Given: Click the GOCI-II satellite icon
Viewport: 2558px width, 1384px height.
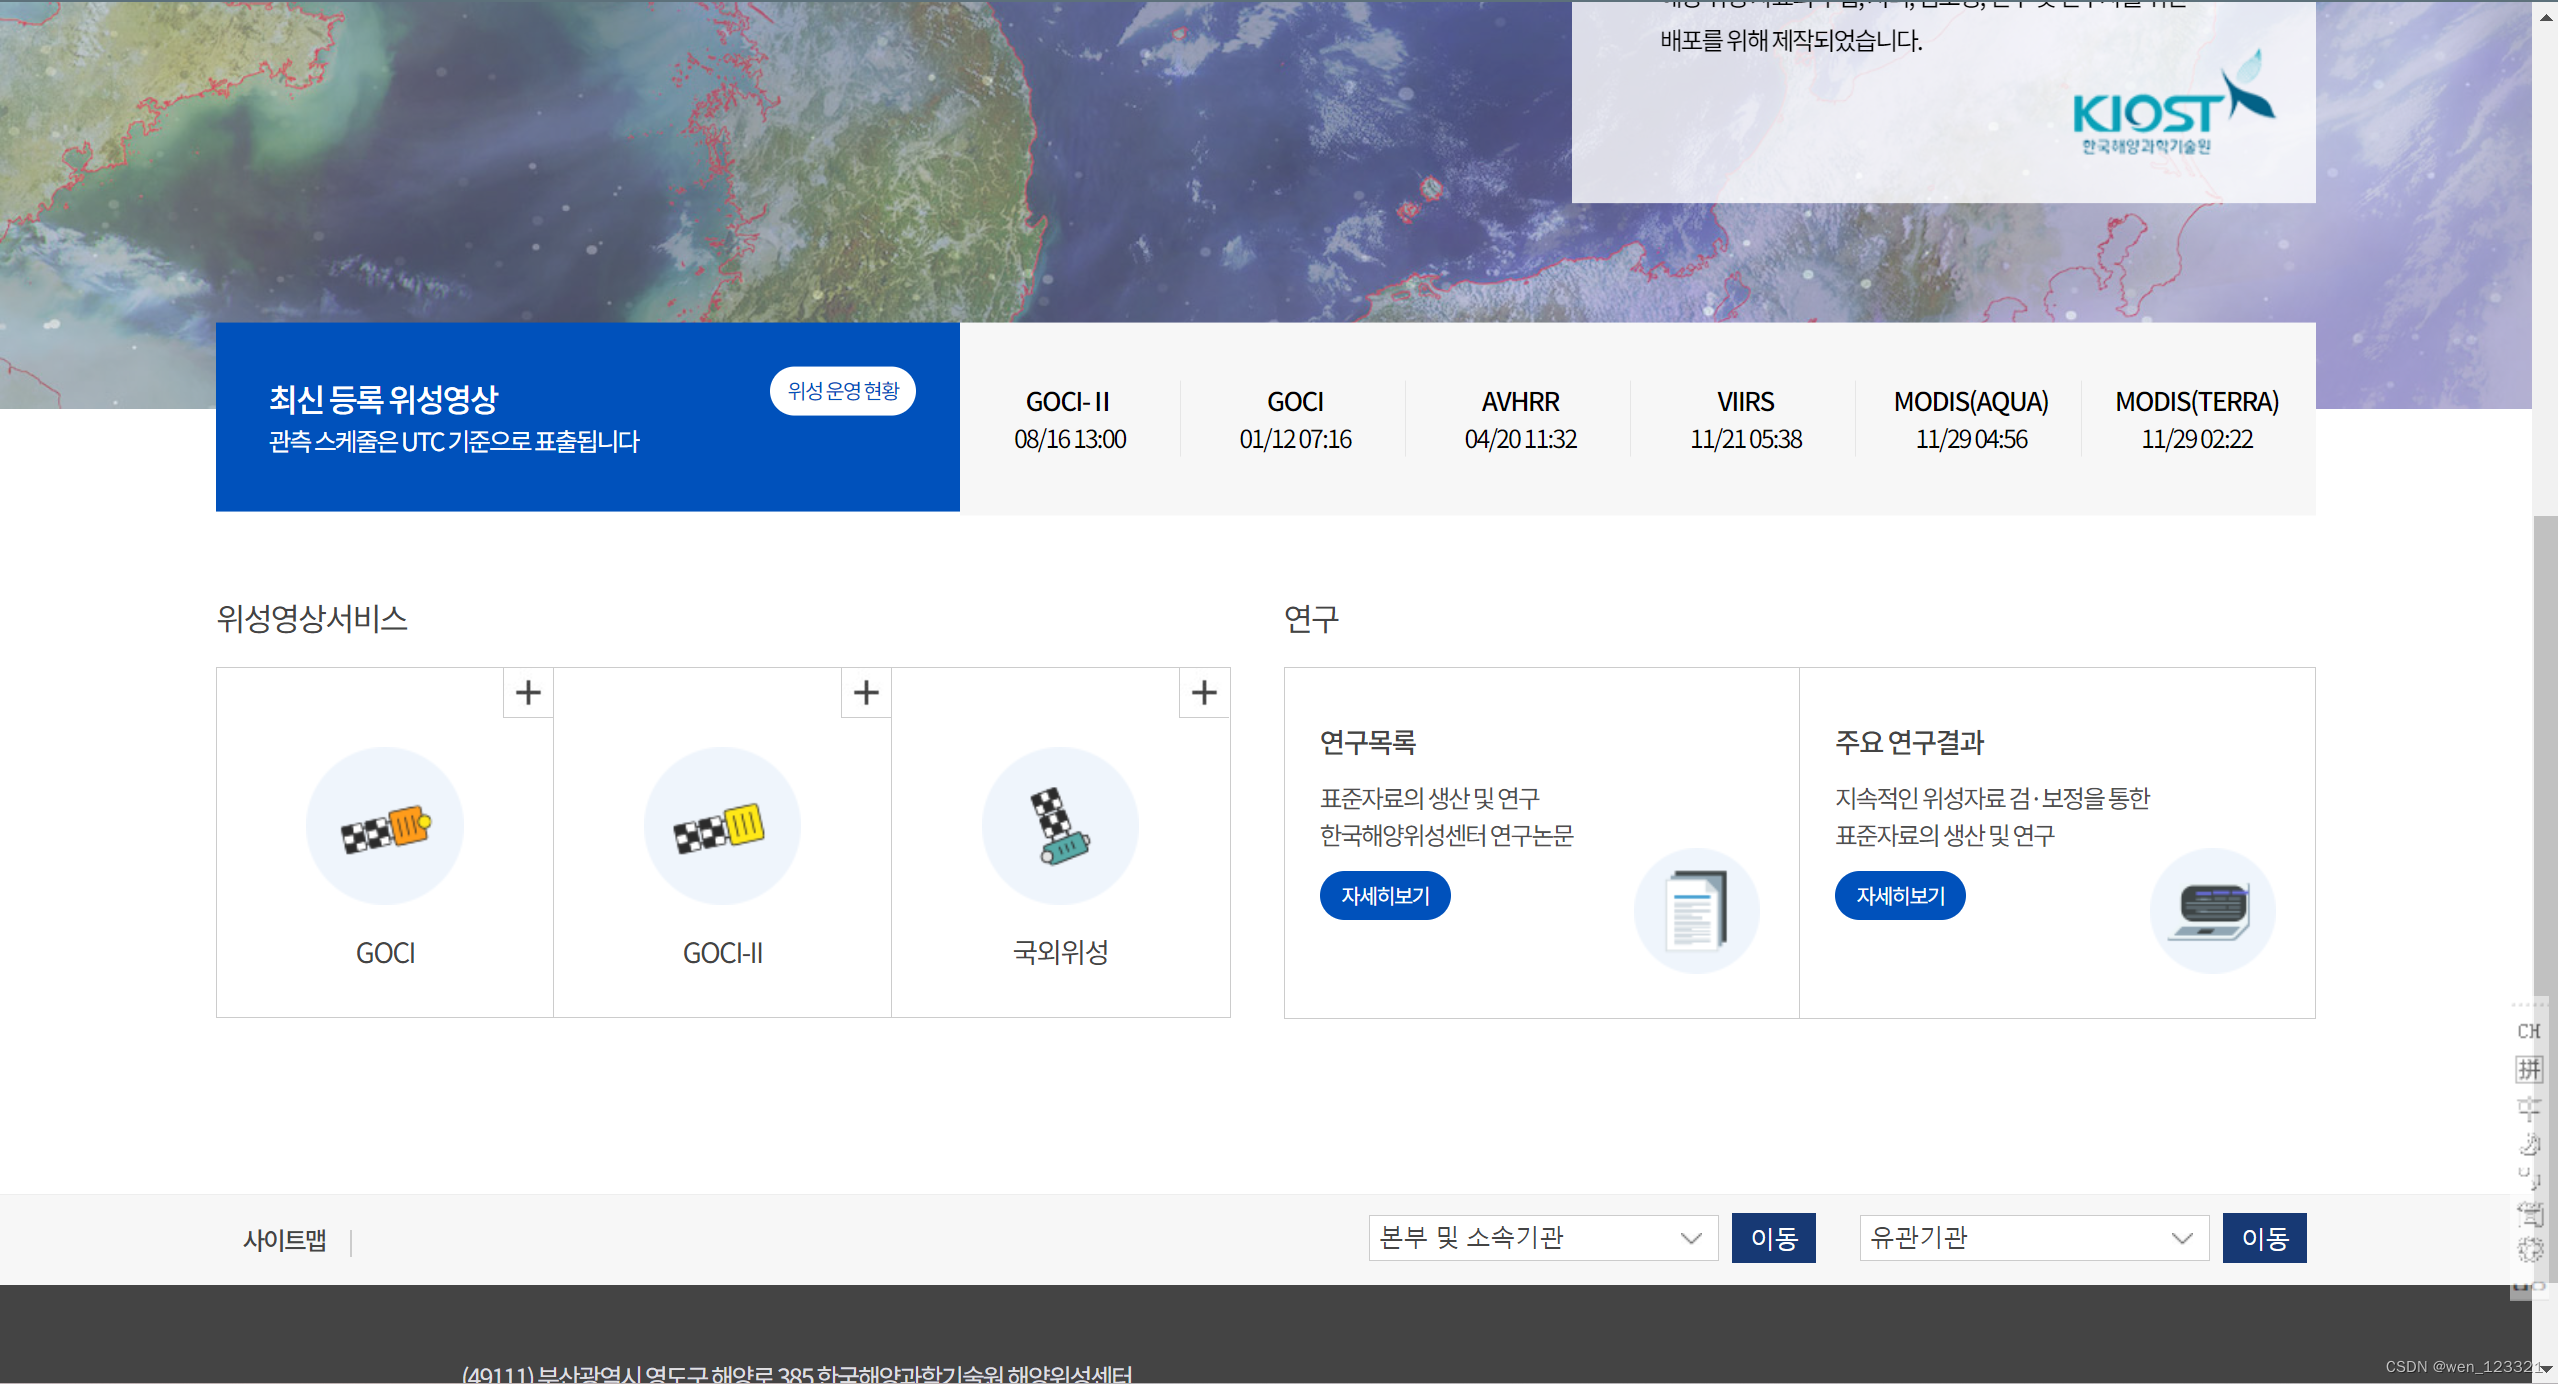Looking at the screenshot, I should (x=722, y=827).
